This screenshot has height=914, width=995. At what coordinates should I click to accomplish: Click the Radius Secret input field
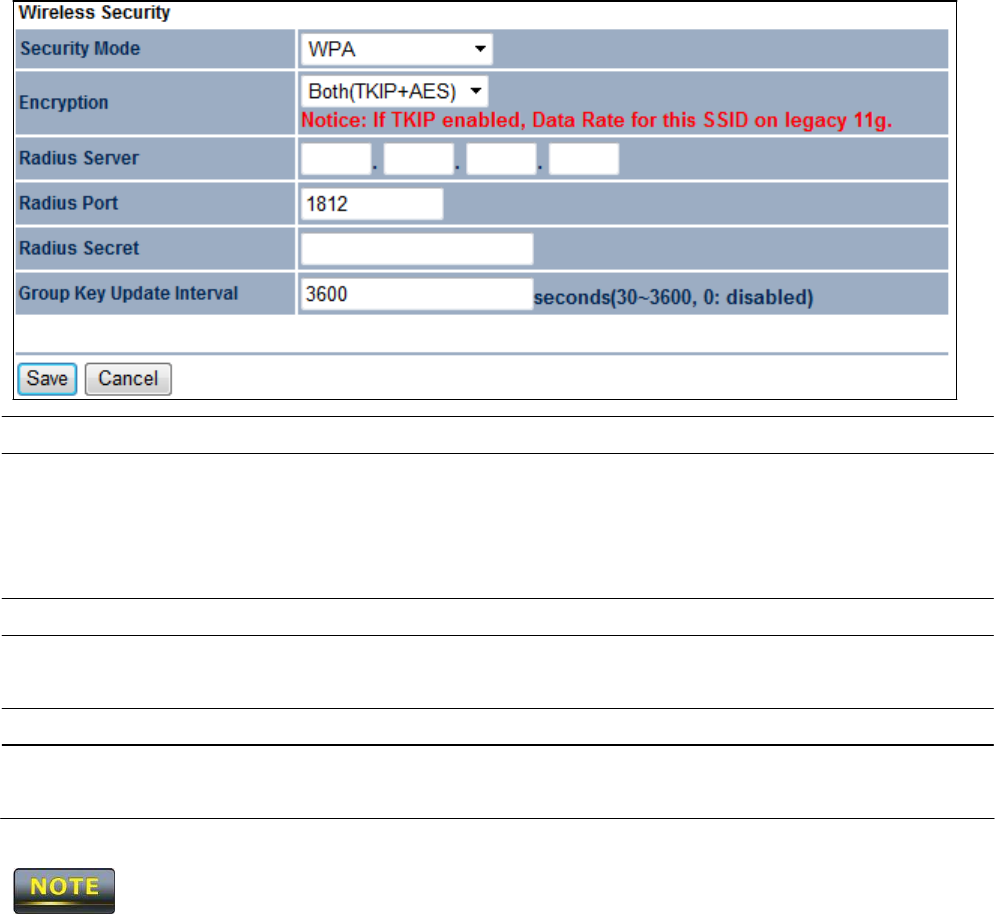pos(417,249)
